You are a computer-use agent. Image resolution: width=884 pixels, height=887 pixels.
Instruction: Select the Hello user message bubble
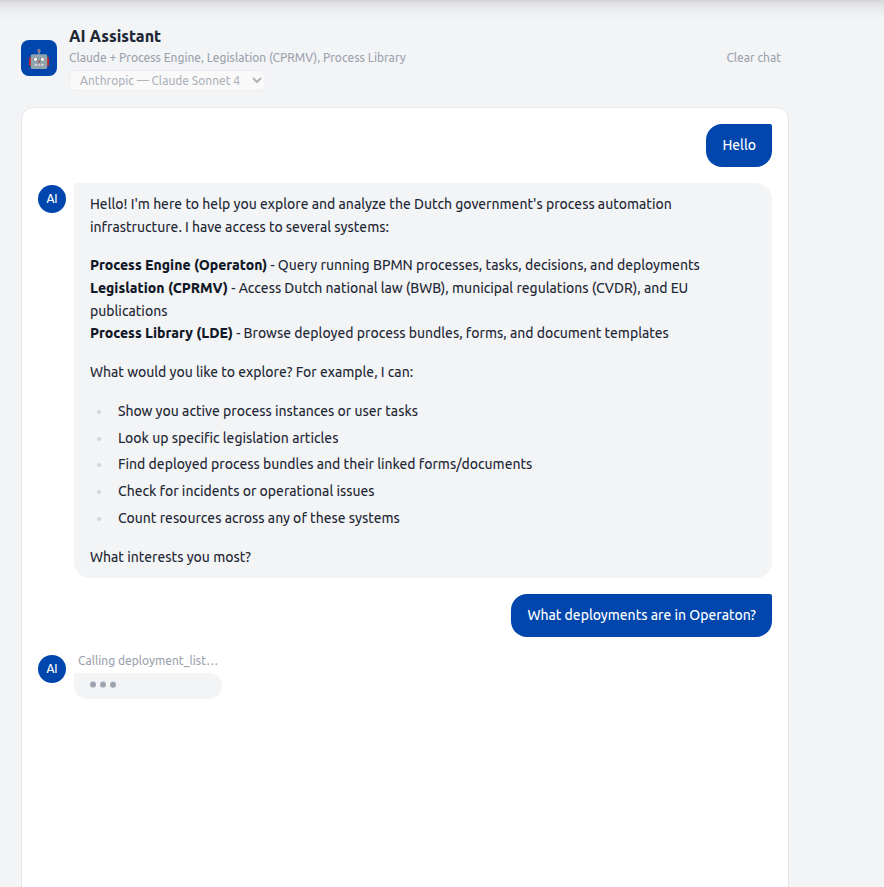coord(738,145)
